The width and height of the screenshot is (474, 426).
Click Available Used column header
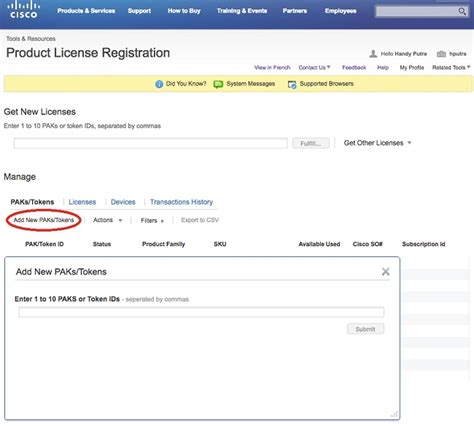[x=319, y=244]
